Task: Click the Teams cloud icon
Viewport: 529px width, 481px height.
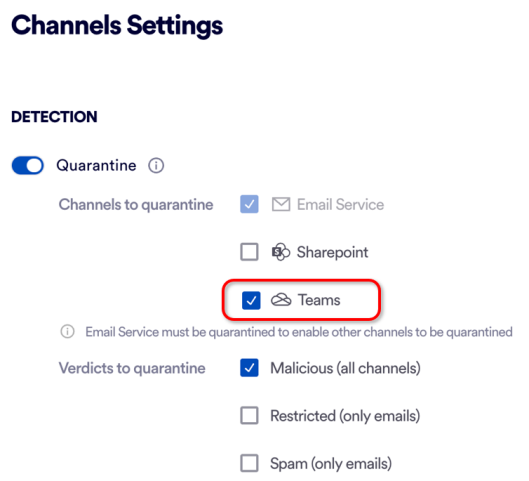Action: [281, 300]
